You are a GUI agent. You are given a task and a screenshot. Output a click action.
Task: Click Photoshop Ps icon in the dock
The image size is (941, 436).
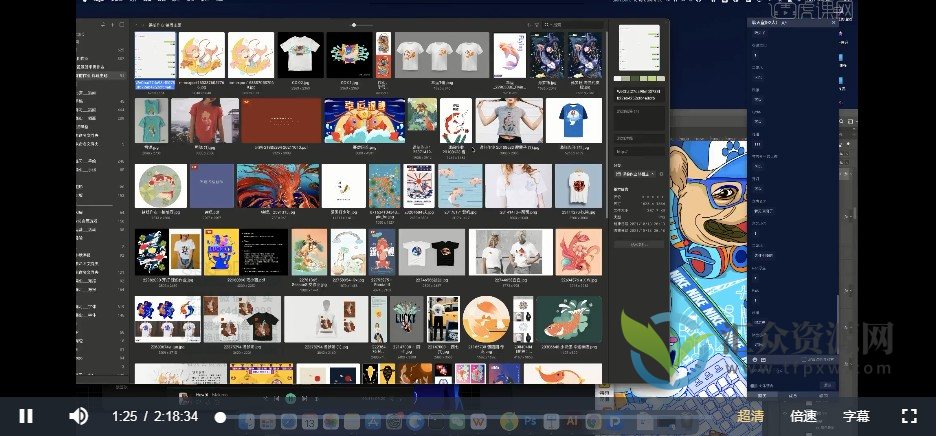531,422
